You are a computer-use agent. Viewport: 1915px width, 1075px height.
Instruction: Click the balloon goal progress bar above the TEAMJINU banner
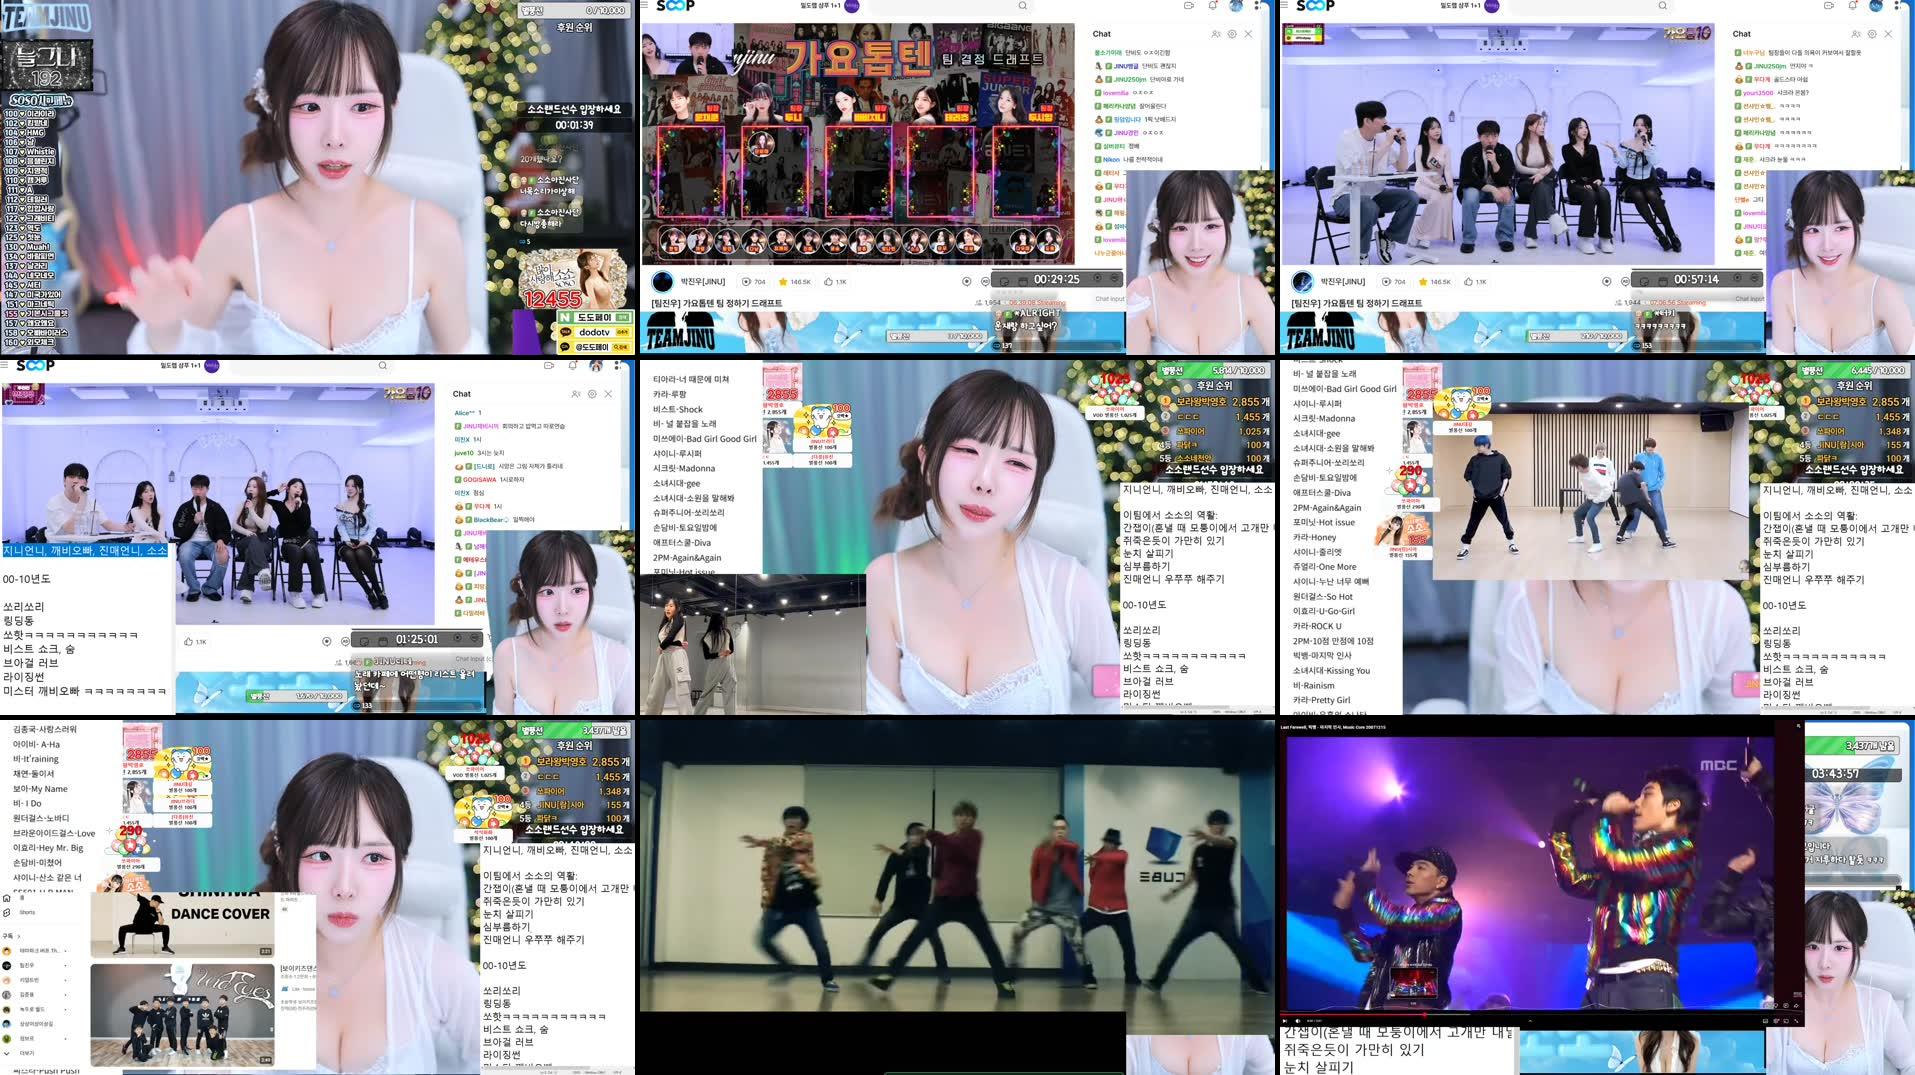pyautogui.click(x=935, y=336)
